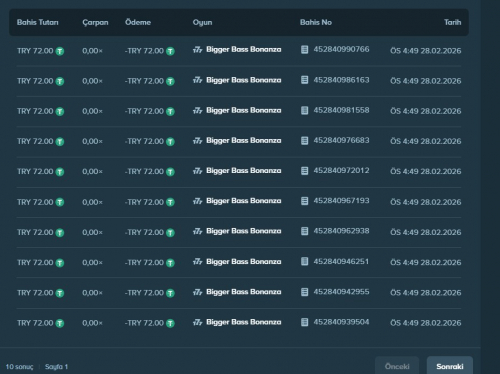
Task: Select bet number 452840967193
Action: (341, 201)
